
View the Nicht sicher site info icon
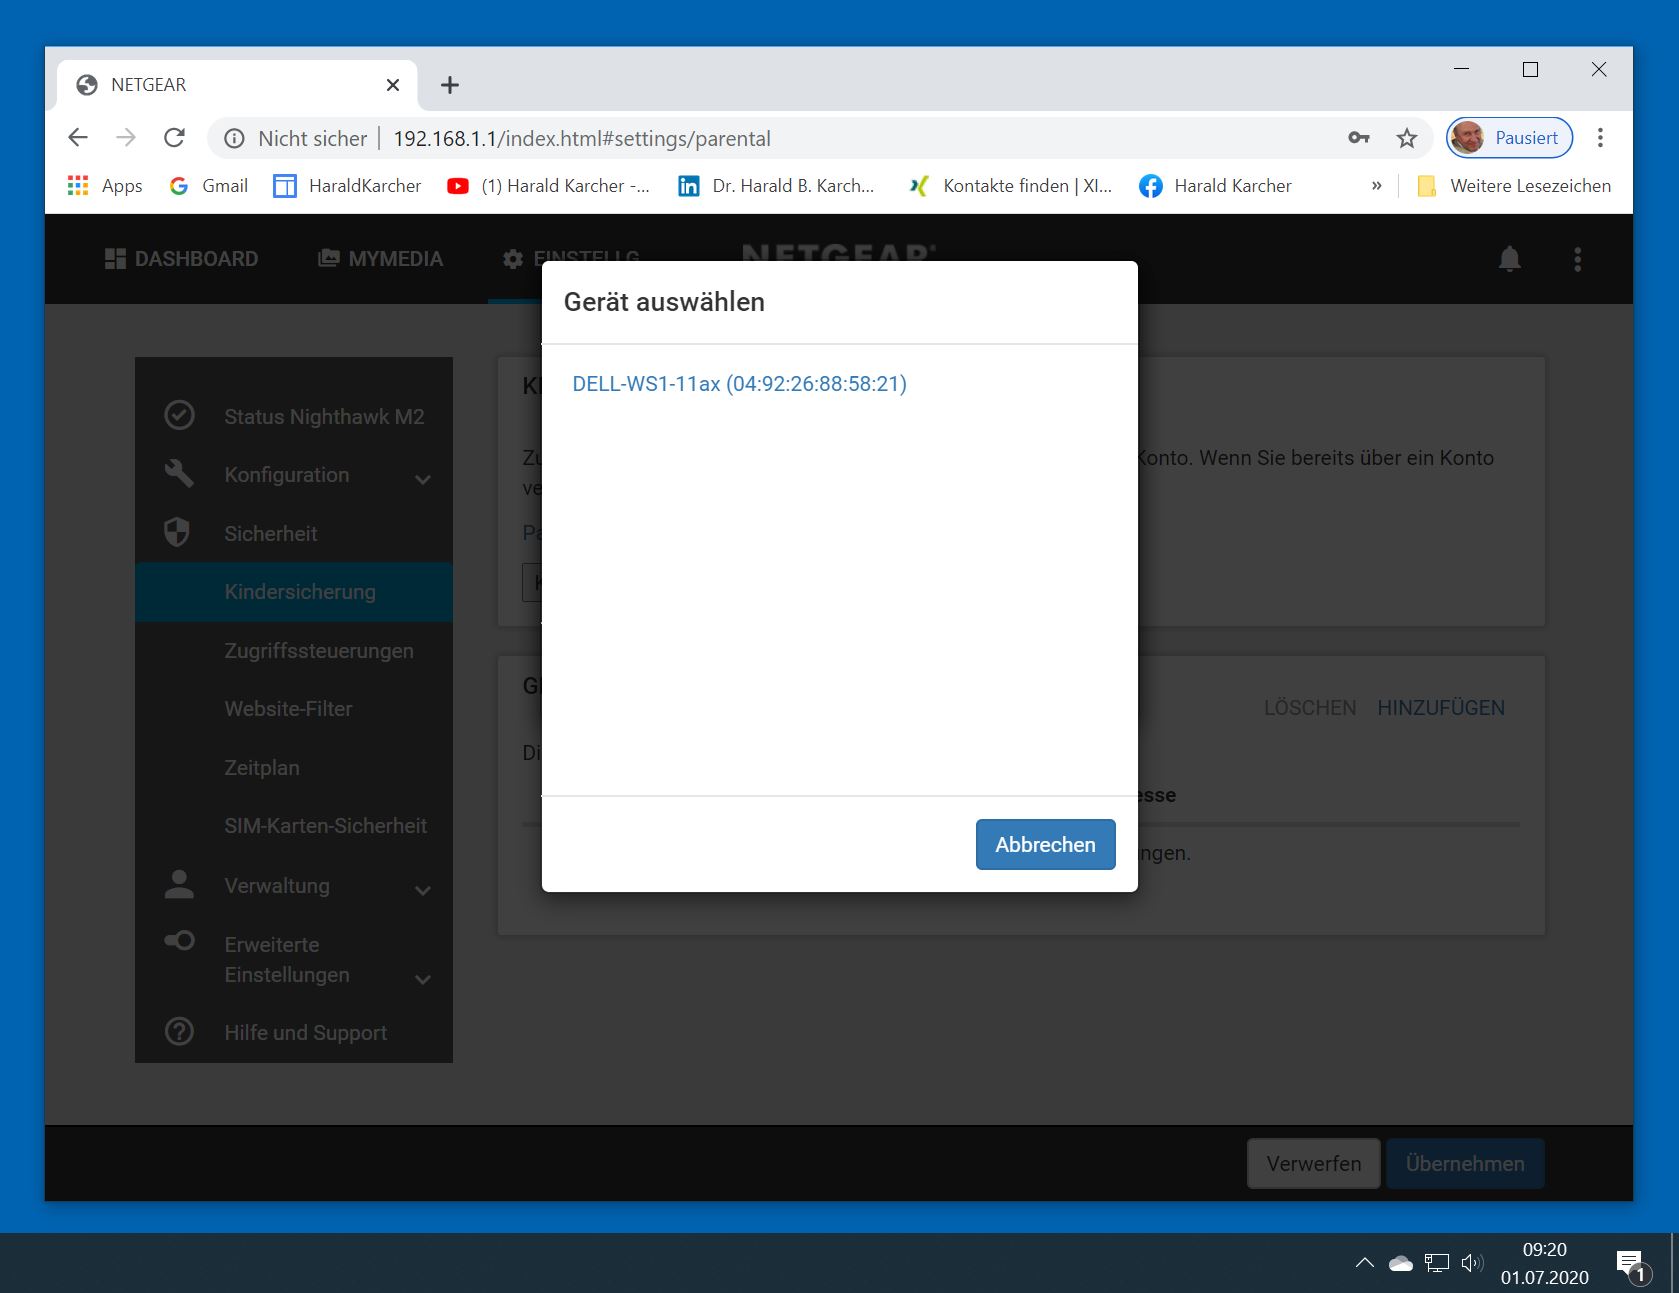(234, 138)
